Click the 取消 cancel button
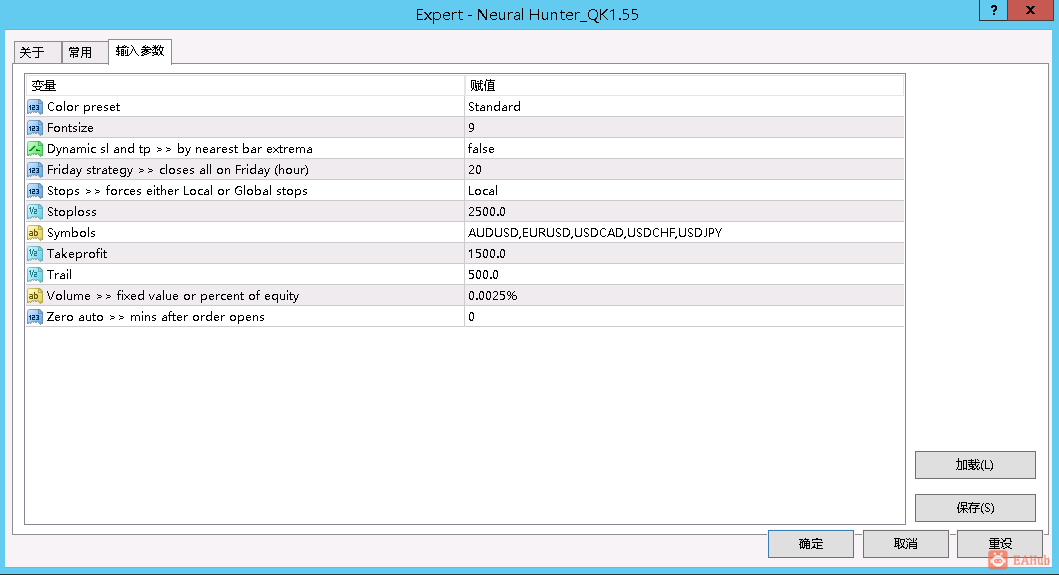Image resolution: width=1059 pixels, height=575 pixels. [905, 544]
